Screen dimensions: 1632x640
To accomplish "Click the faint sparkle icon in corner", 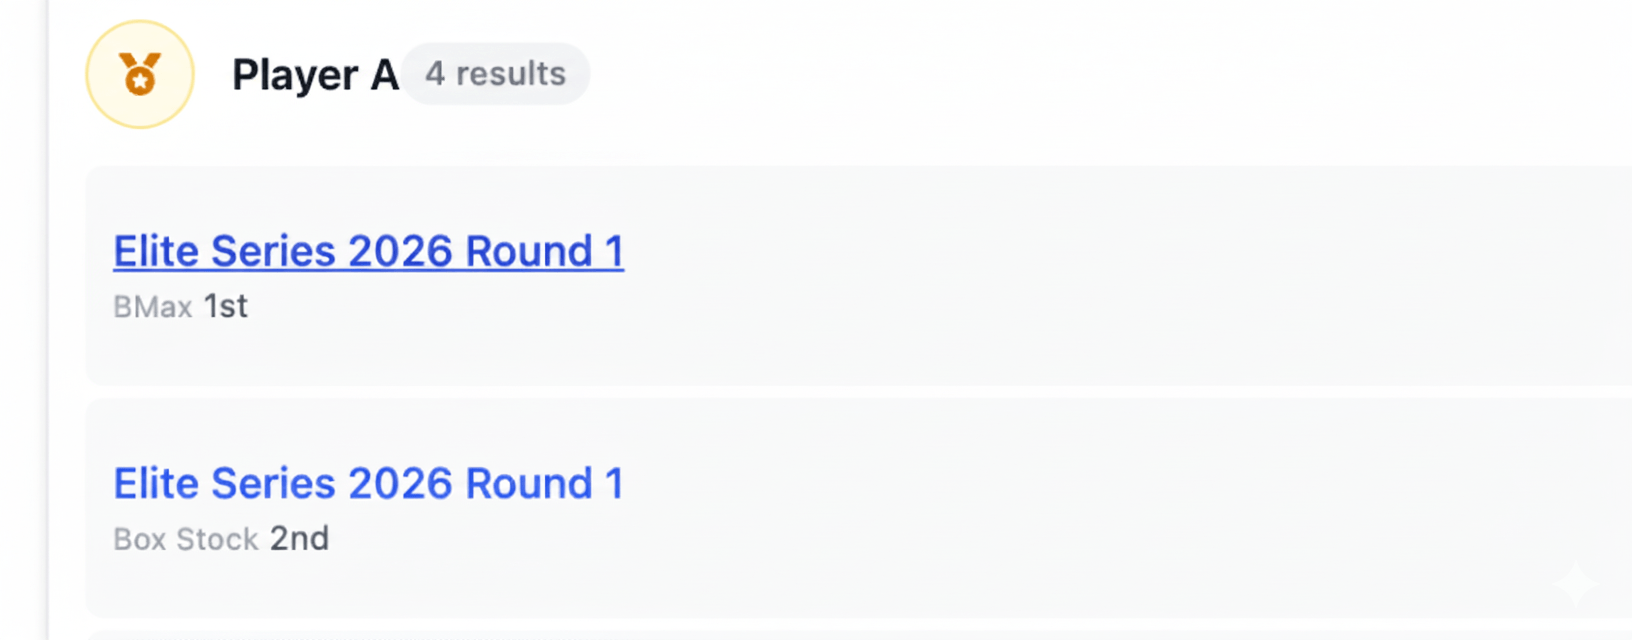I will [x=1575, y=585].
